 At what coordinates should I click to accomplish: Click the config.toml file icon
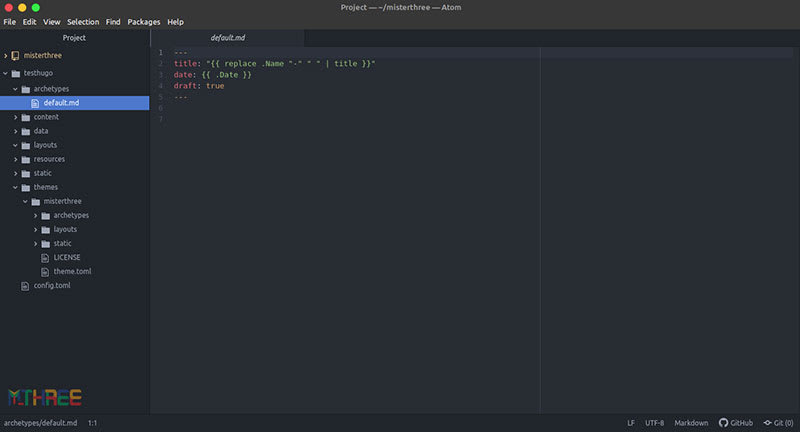[x=24, y=286]
